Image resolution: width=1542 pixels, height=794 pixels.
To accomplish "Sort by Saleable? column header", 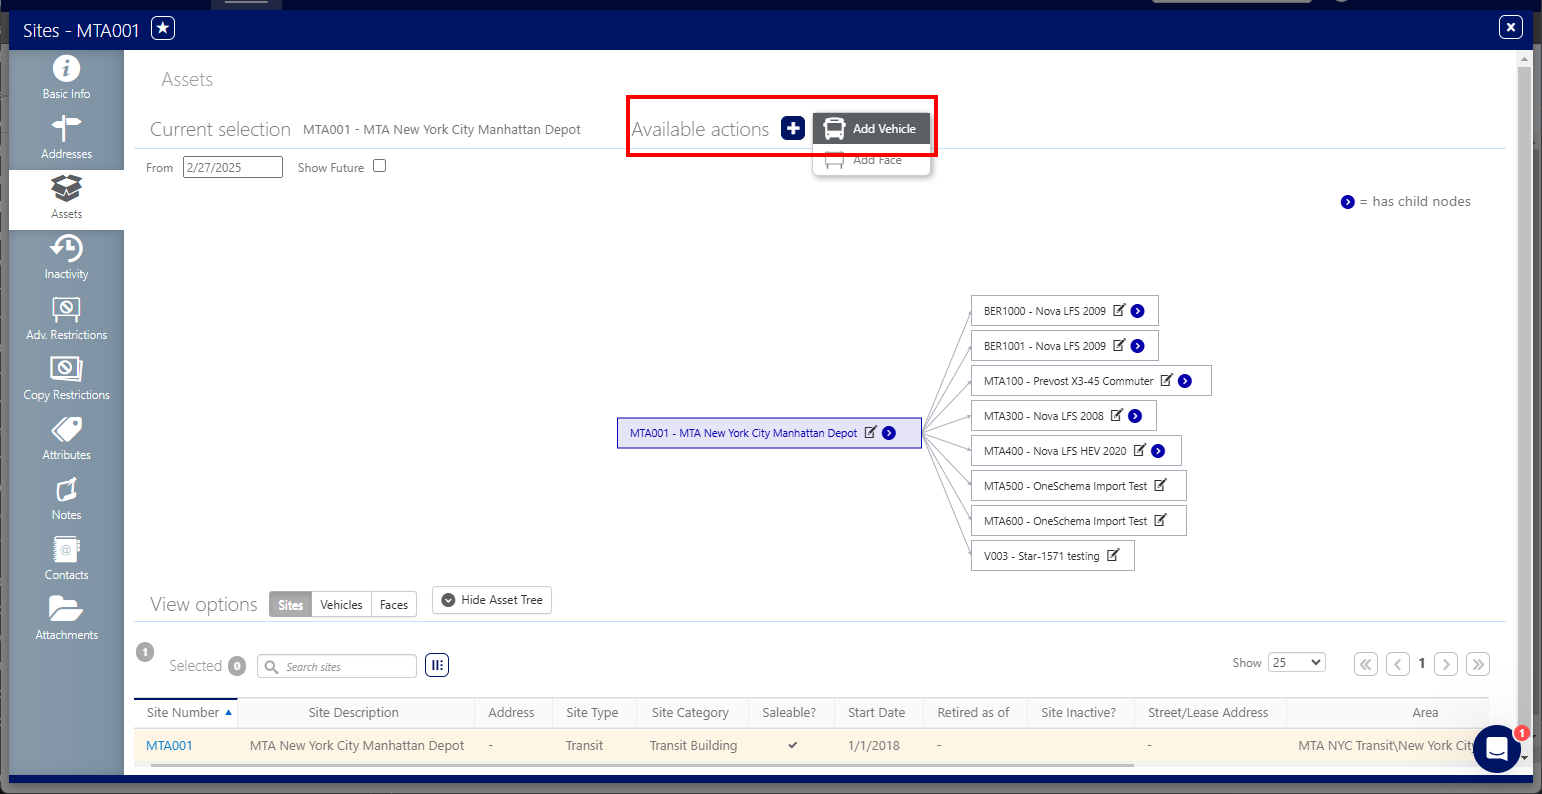I will coord(789,713).
